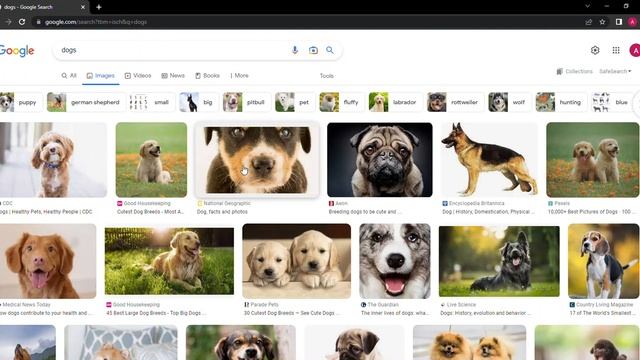The image size is (640, 360).
Task: Filter by the fluffy chip
Action: (342, 102)
